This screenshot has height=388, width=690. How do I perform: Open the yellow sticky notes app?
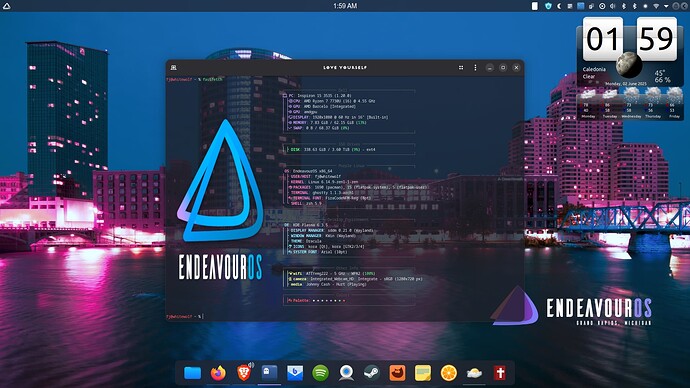tap(423, 373)
